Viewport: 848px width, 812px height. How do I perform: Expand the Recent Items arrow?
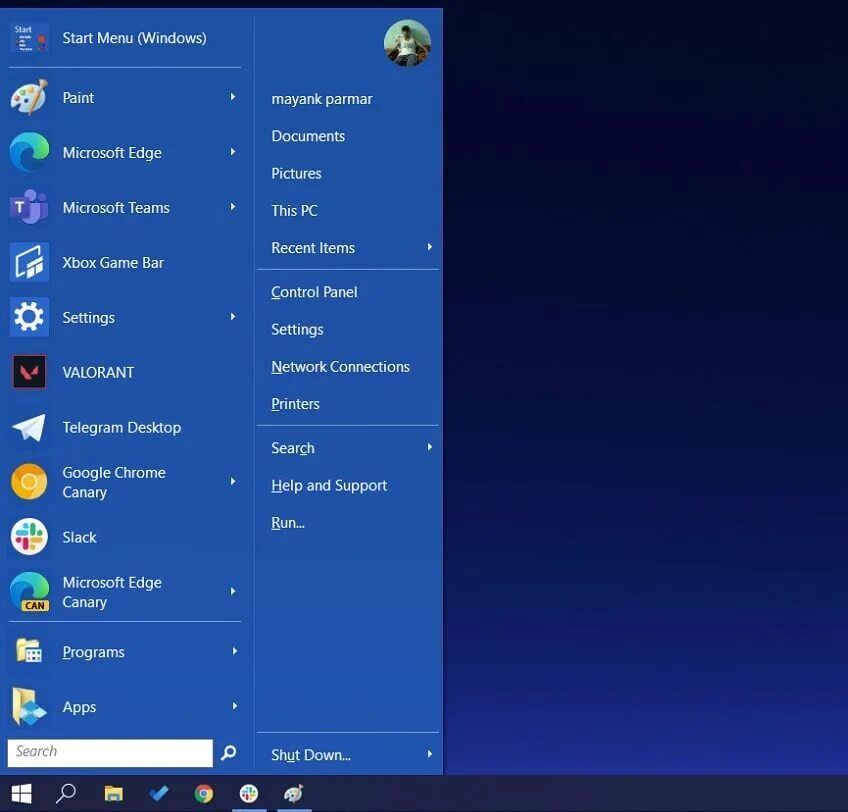tap(429, 247)
